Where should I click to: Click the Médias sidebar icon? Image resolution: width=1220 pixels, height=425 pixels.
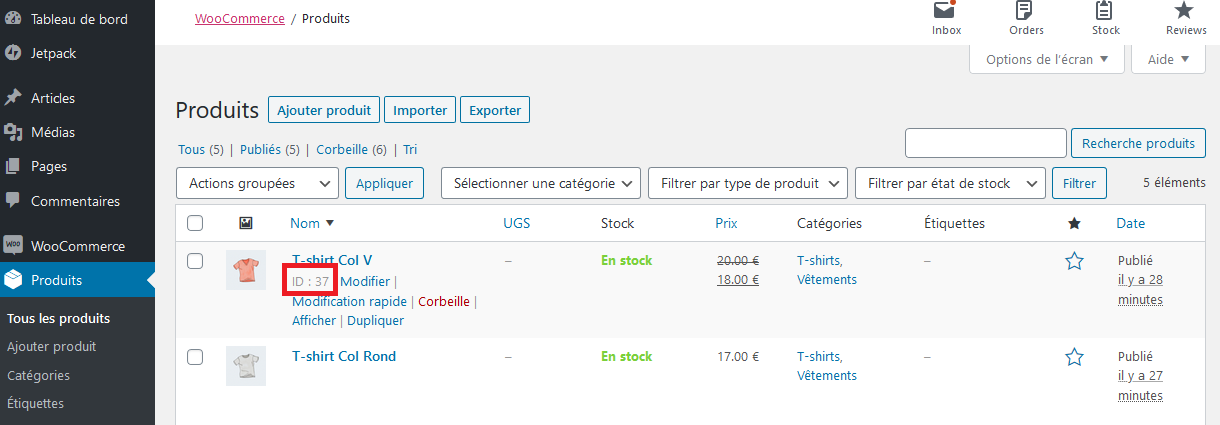pyautogui.click(x=14, y=132)
